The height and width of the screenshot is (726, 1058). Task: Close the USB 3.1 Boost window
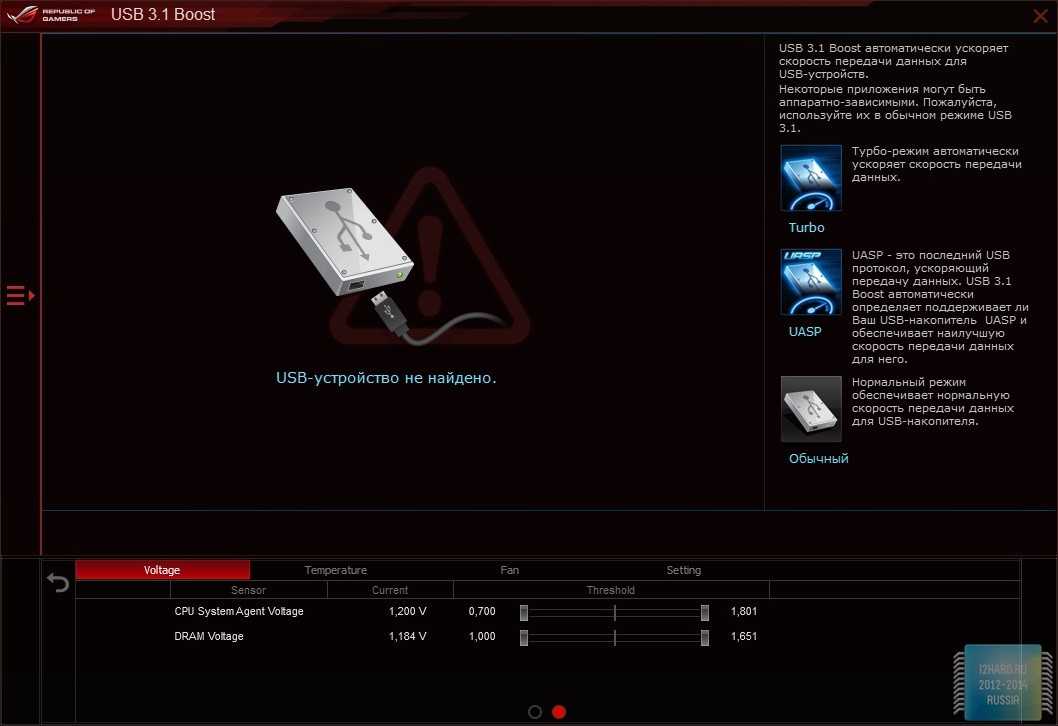point(1040,15)
